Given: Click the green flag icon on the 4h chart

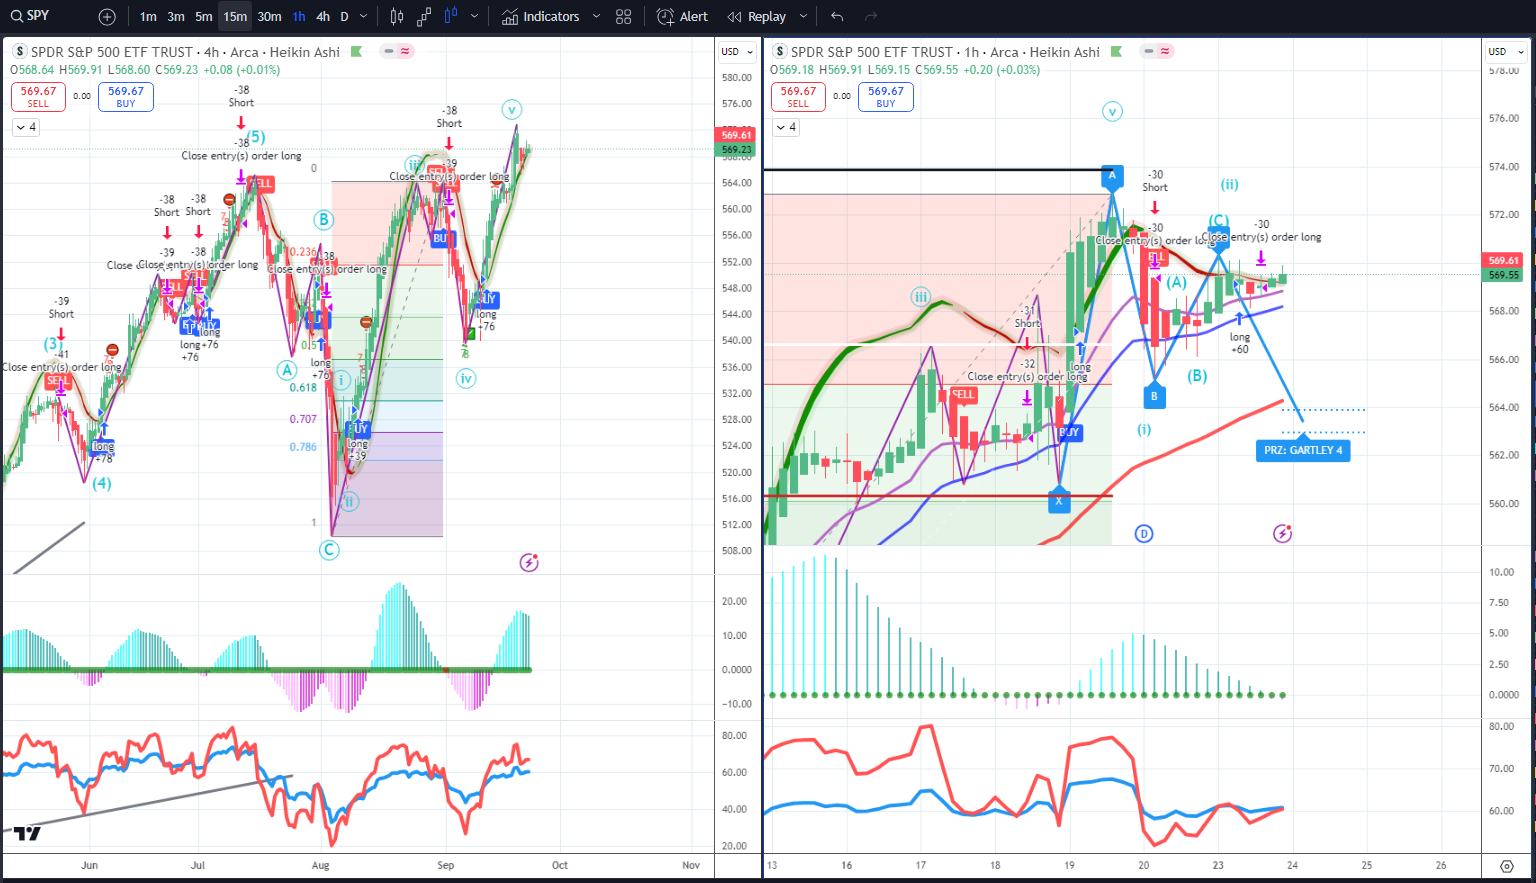Looking at the screenshot, I should [x=357, y=52].
